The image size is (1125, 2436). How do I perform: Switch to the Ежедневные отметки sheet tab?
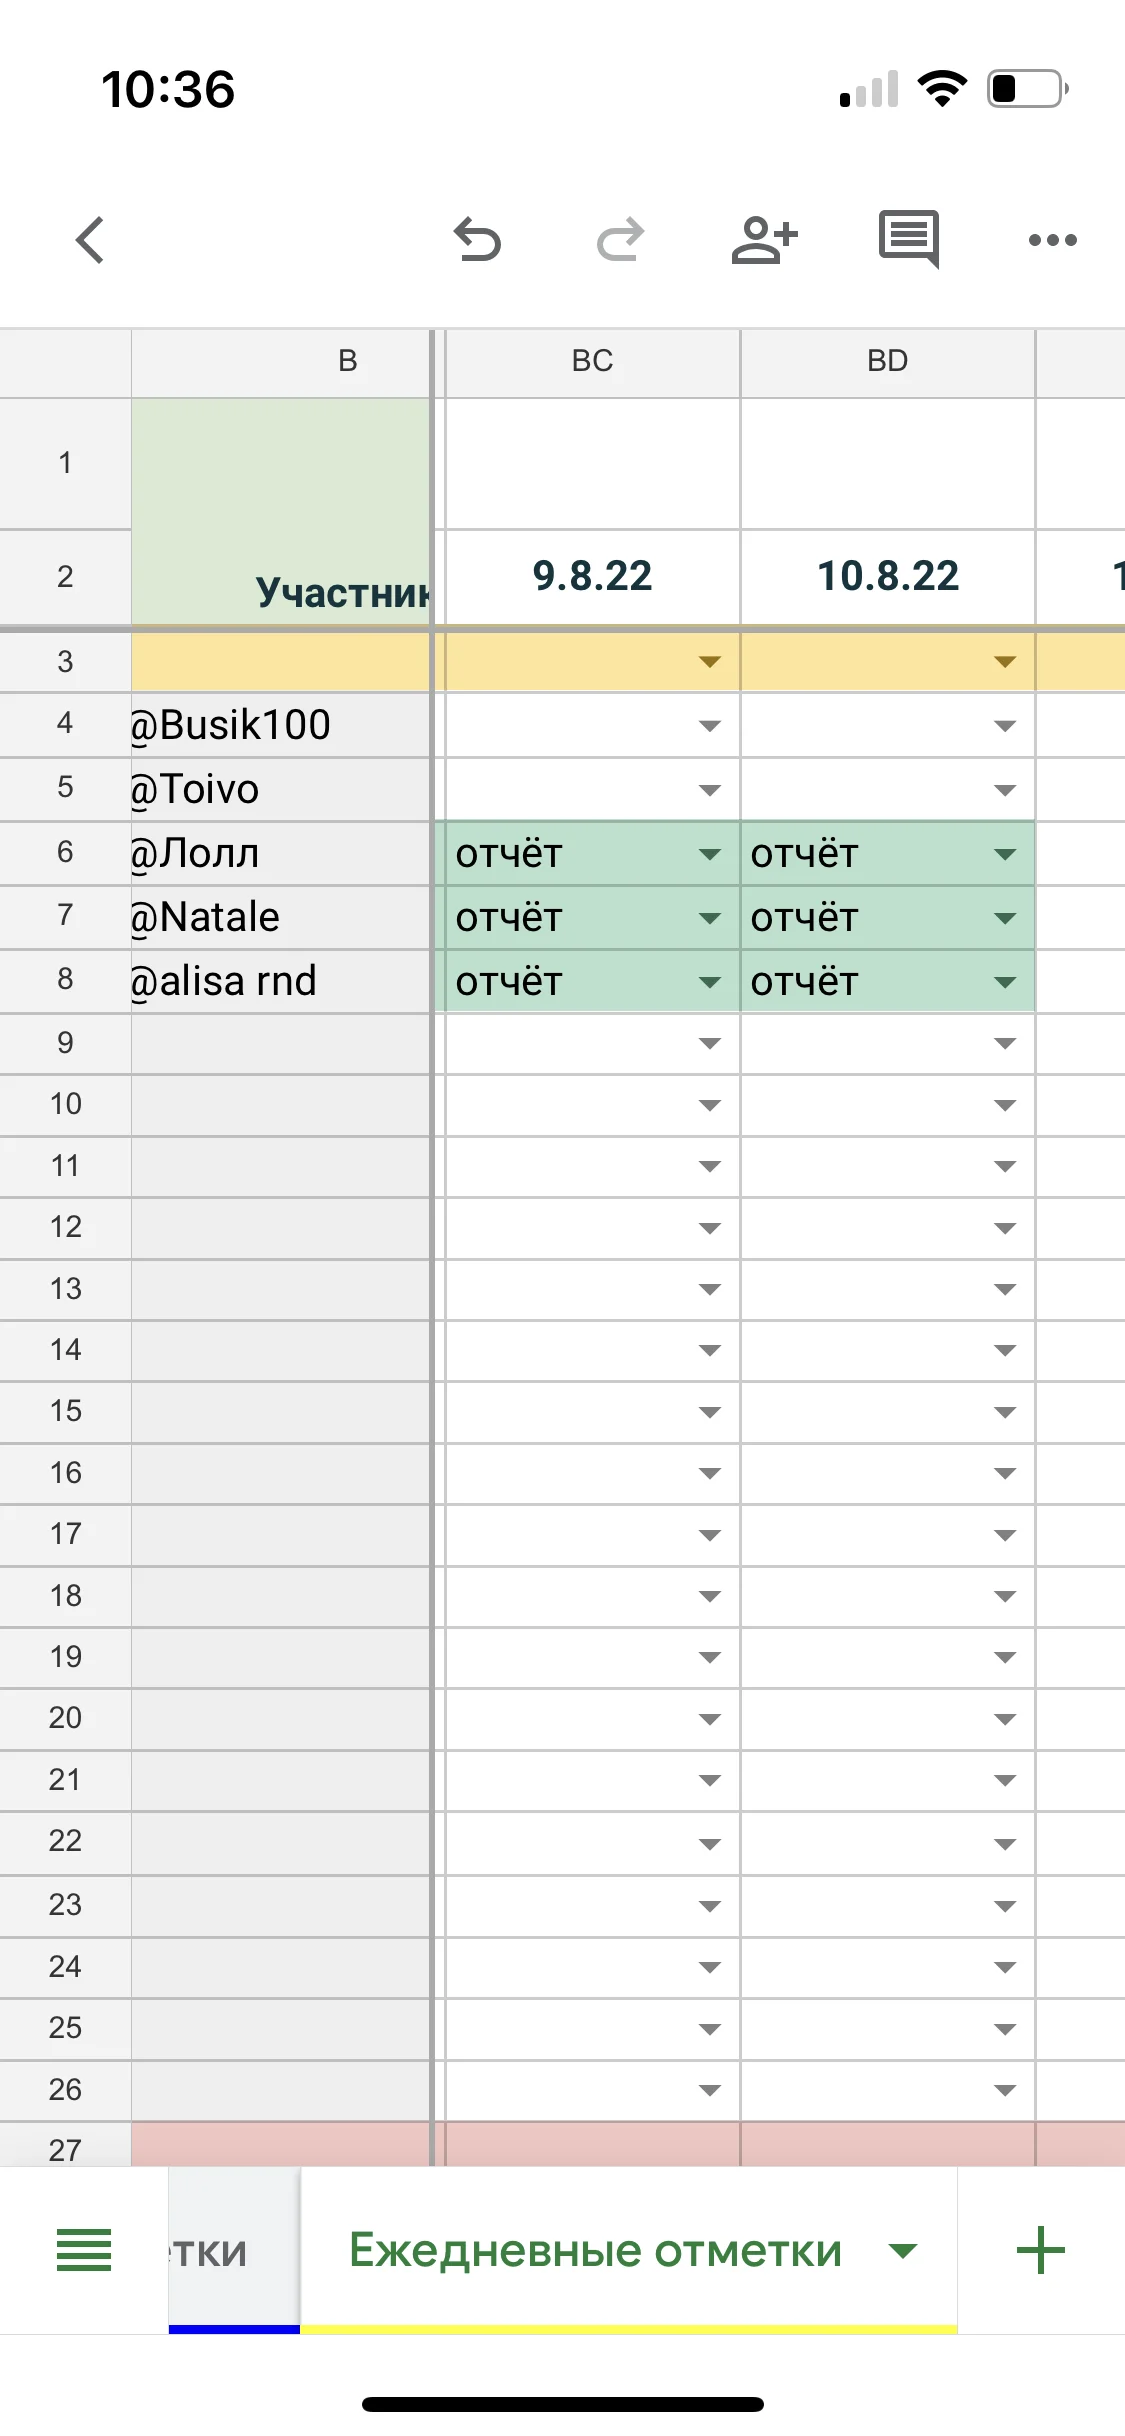click(x=595, y=2251)
